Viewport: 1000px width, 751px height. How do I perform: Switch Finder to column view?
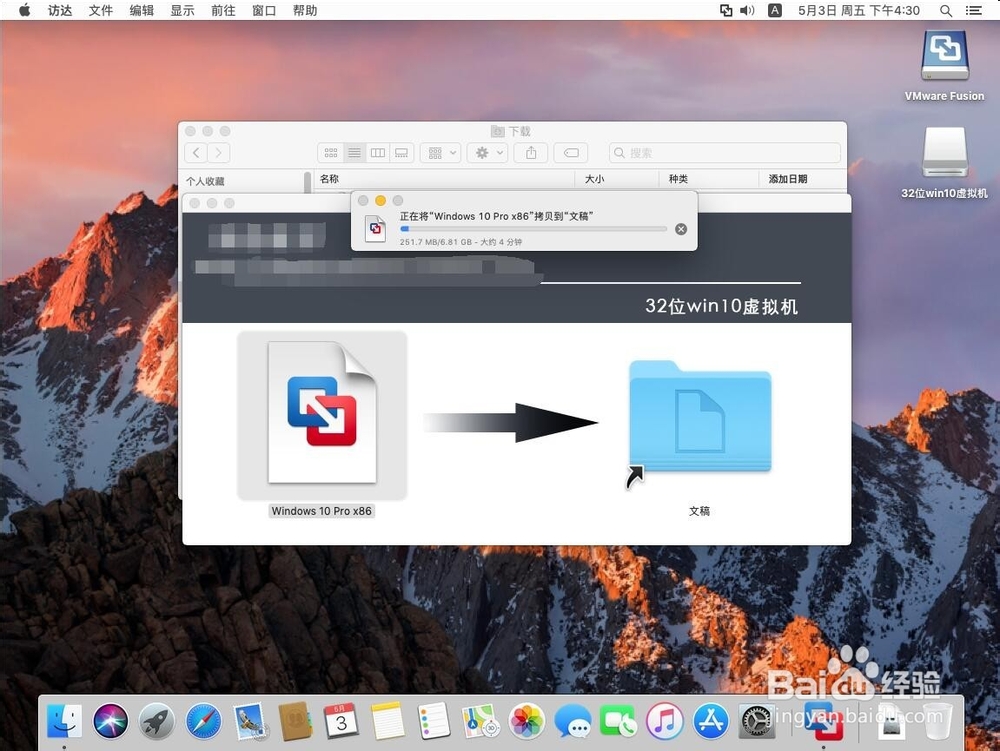378,153
